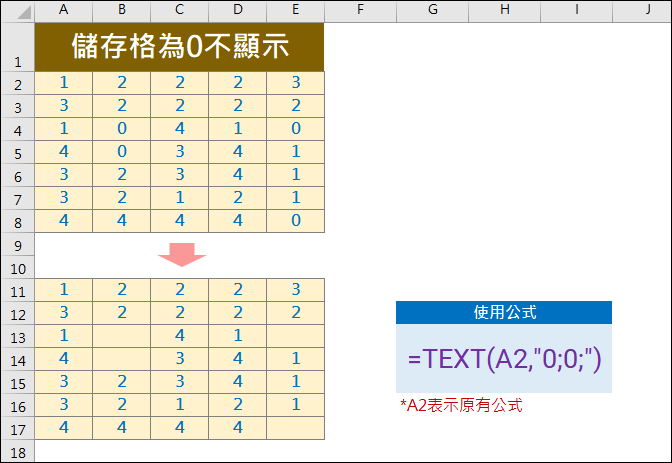Viewport: 672px width, 463px height.
Task: Select row 2 header
Action: click(18, 83)
